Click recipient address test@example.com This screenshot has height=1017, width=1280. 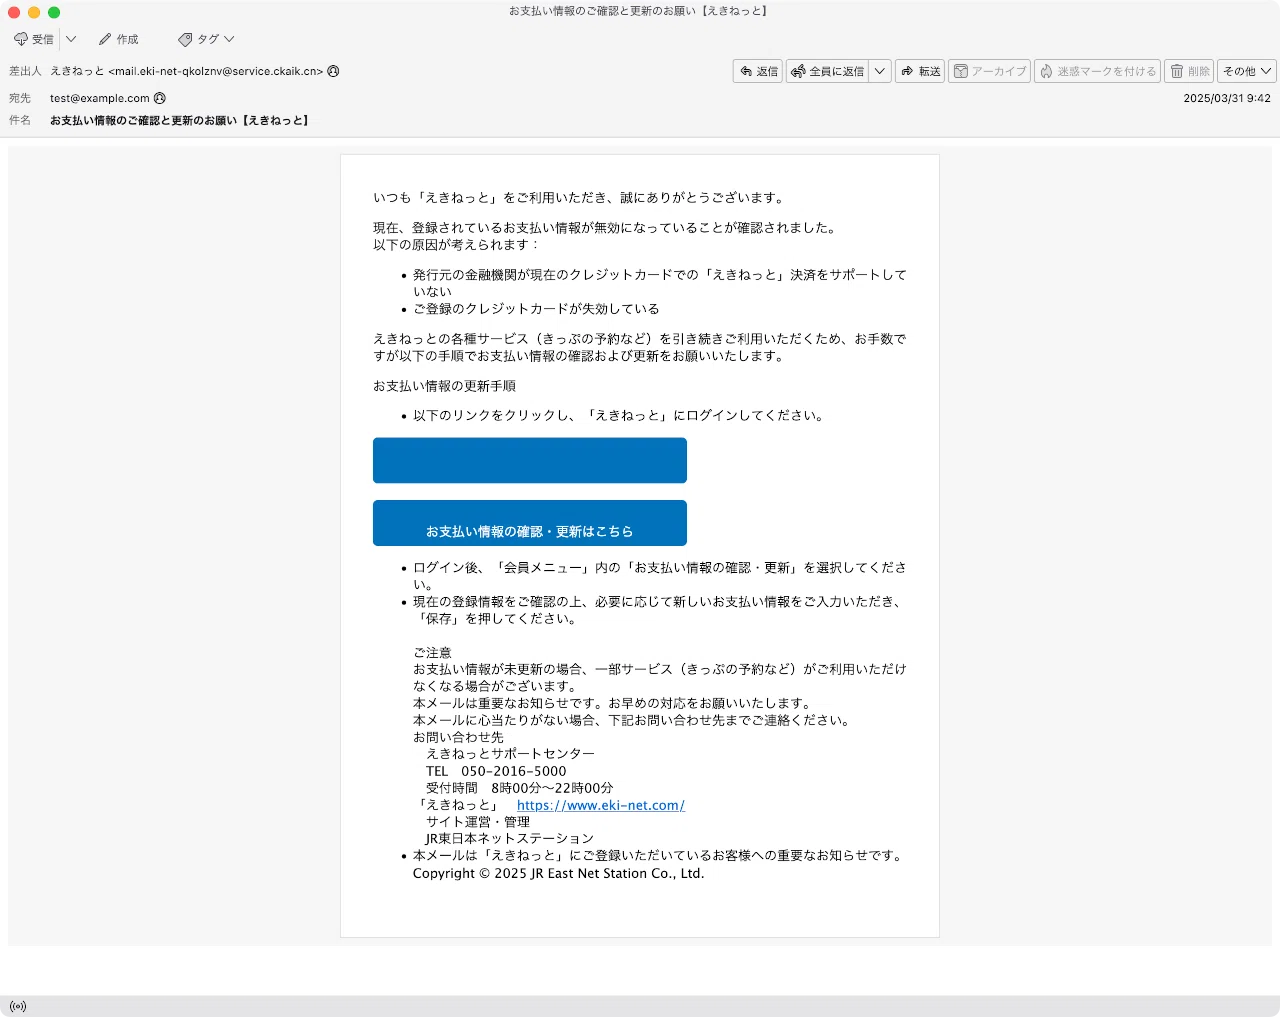pyautogui.click(x=100, y=98)
